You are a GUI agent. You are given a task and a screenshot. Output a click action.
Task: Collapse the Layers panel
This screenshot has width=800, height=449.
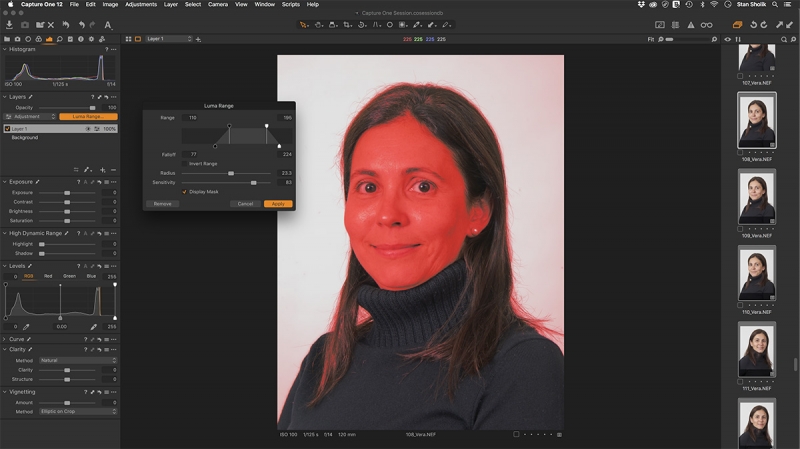tap(5, 97)
